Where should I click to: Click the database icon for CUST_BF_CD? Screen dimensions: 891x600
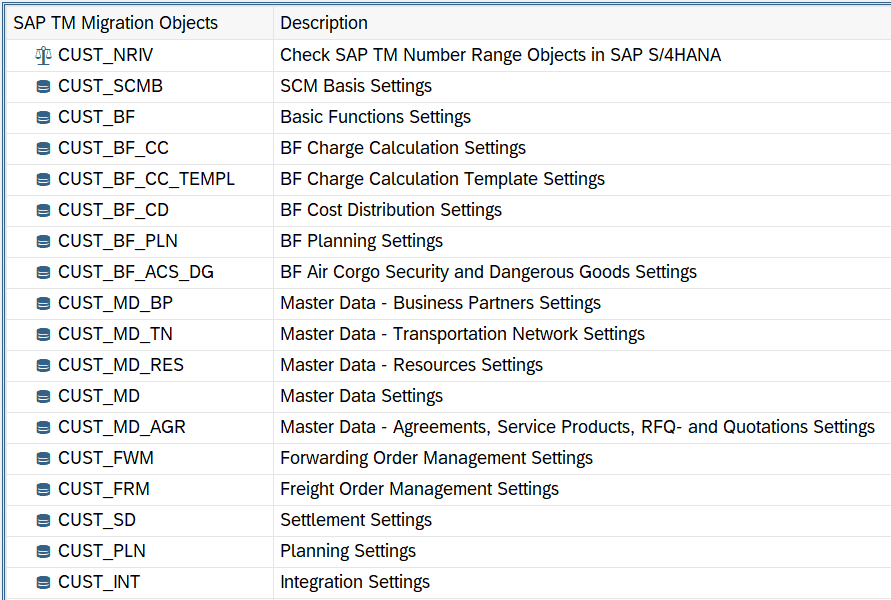(43, 210)
